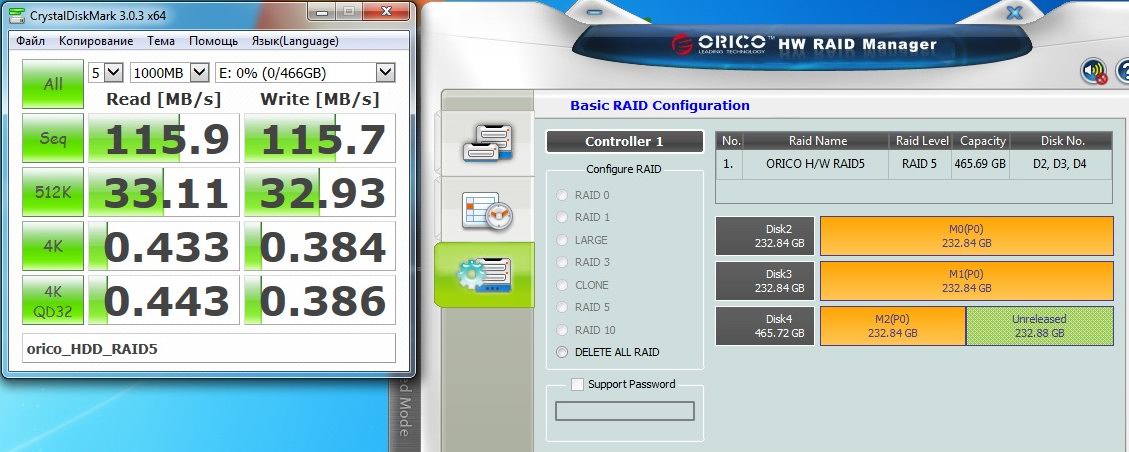
Task: Choose the RAID 5 radio option
Action: 562,307
